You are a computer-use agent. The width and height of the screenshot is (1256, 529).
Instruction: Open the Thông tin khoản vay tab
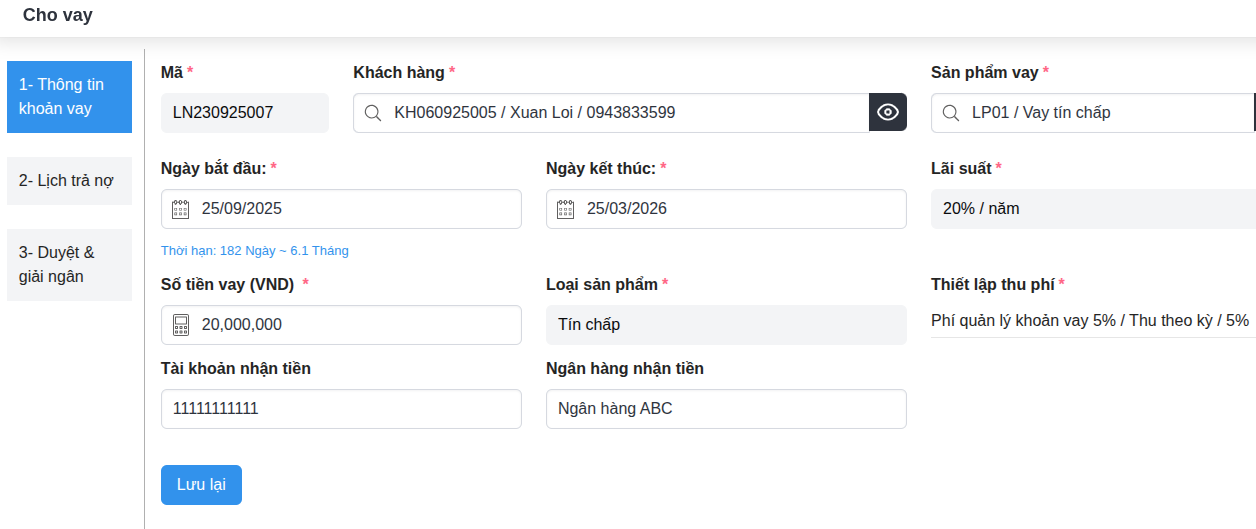tap(69, 97)
